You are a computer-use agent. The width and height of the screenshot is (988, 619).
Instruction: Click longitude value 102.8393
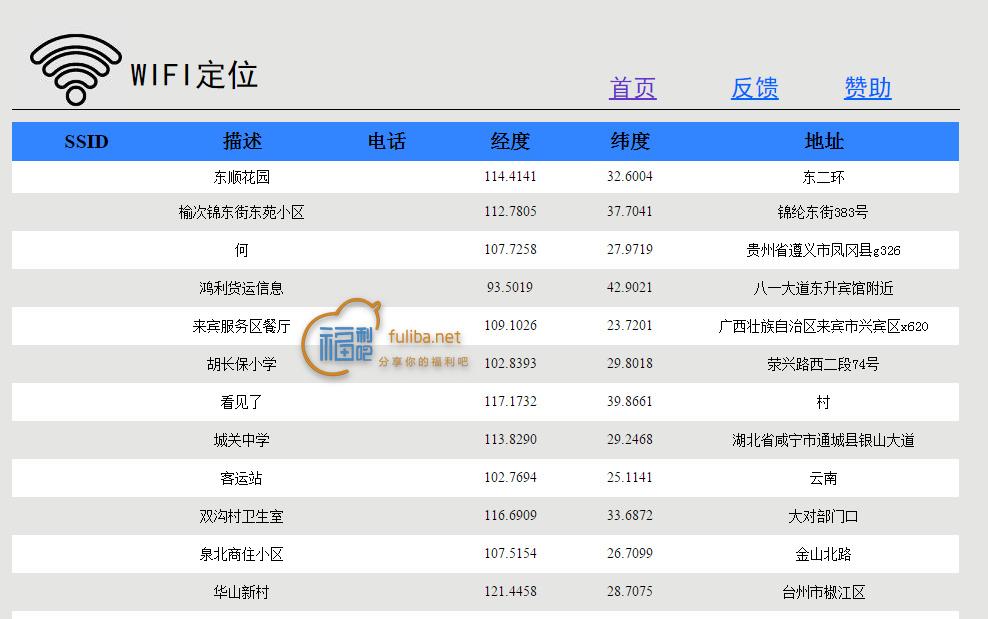tap(510, 363)
